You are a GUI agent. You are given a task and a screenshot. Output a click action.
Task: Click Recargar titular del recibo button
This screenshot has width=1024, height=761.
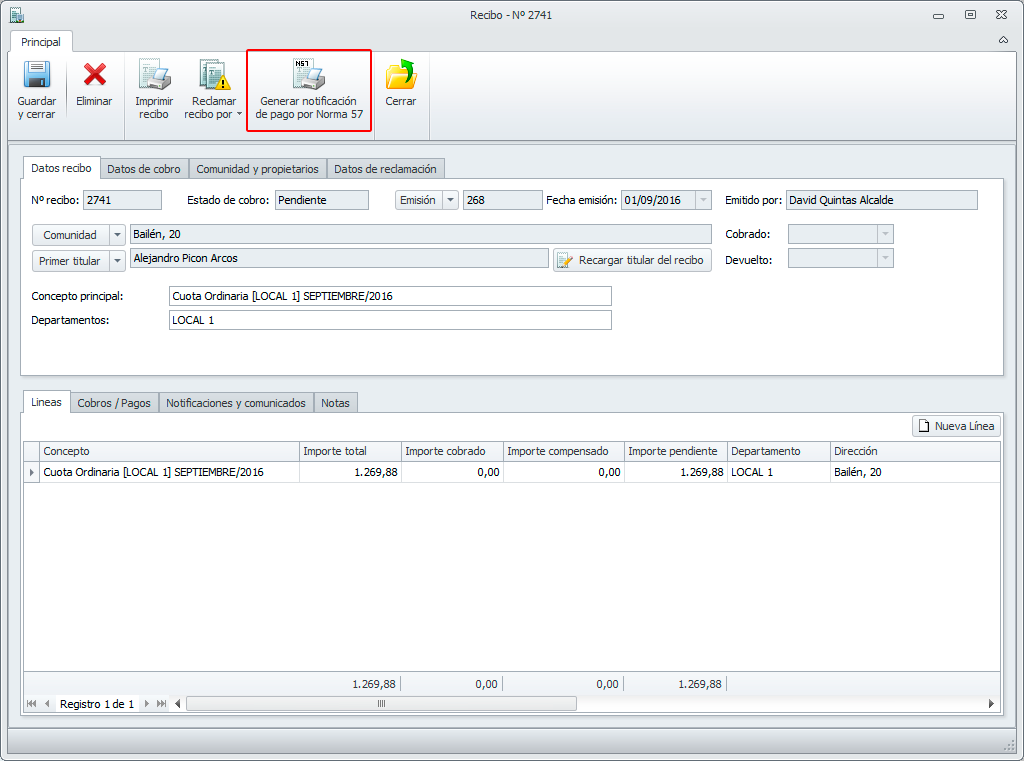[x=632, y=260]
